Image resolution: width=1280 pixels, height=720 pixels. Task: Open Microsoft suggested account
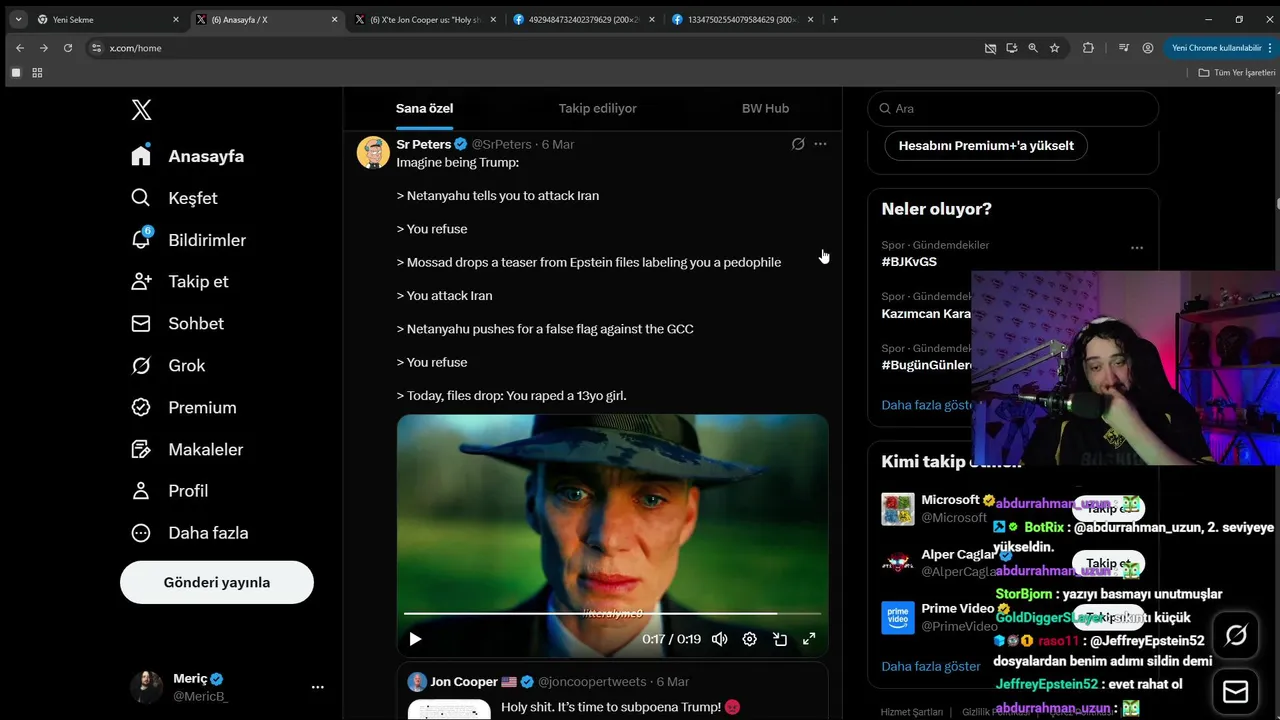[950, 500]
